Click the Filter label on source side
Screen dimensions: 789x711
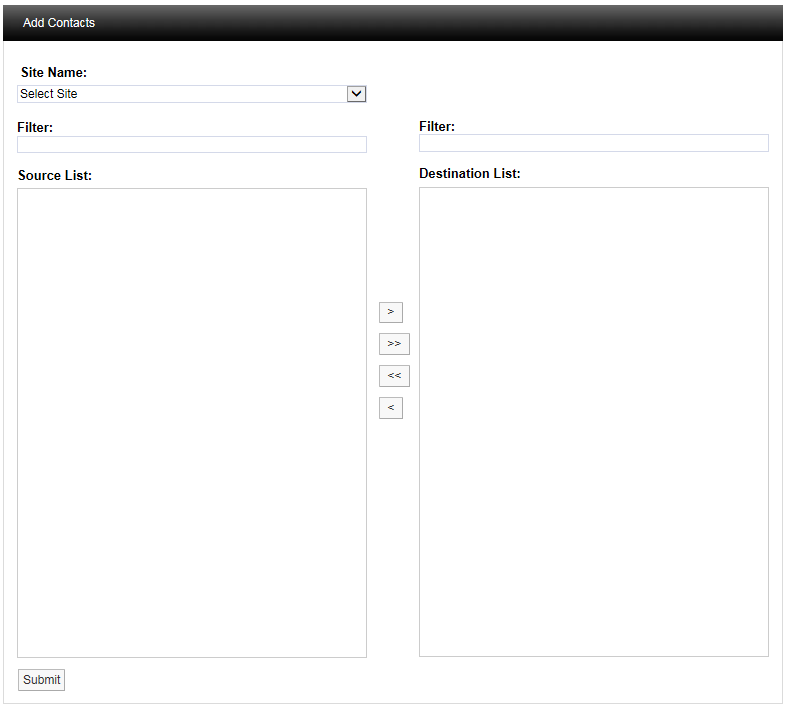pyautogui.click(x=35, y=128)
